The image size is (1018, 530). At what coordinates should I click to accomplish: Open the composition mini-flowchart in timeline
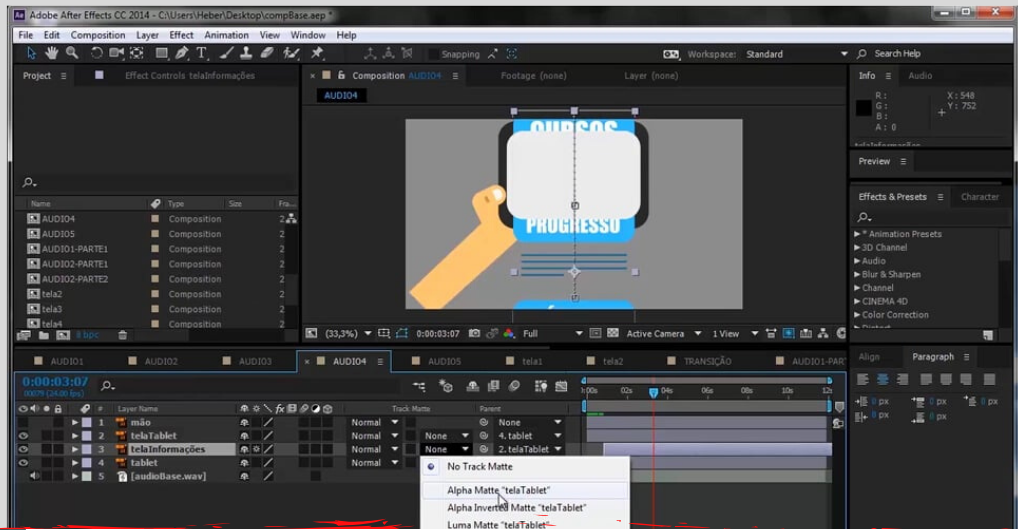419,386
